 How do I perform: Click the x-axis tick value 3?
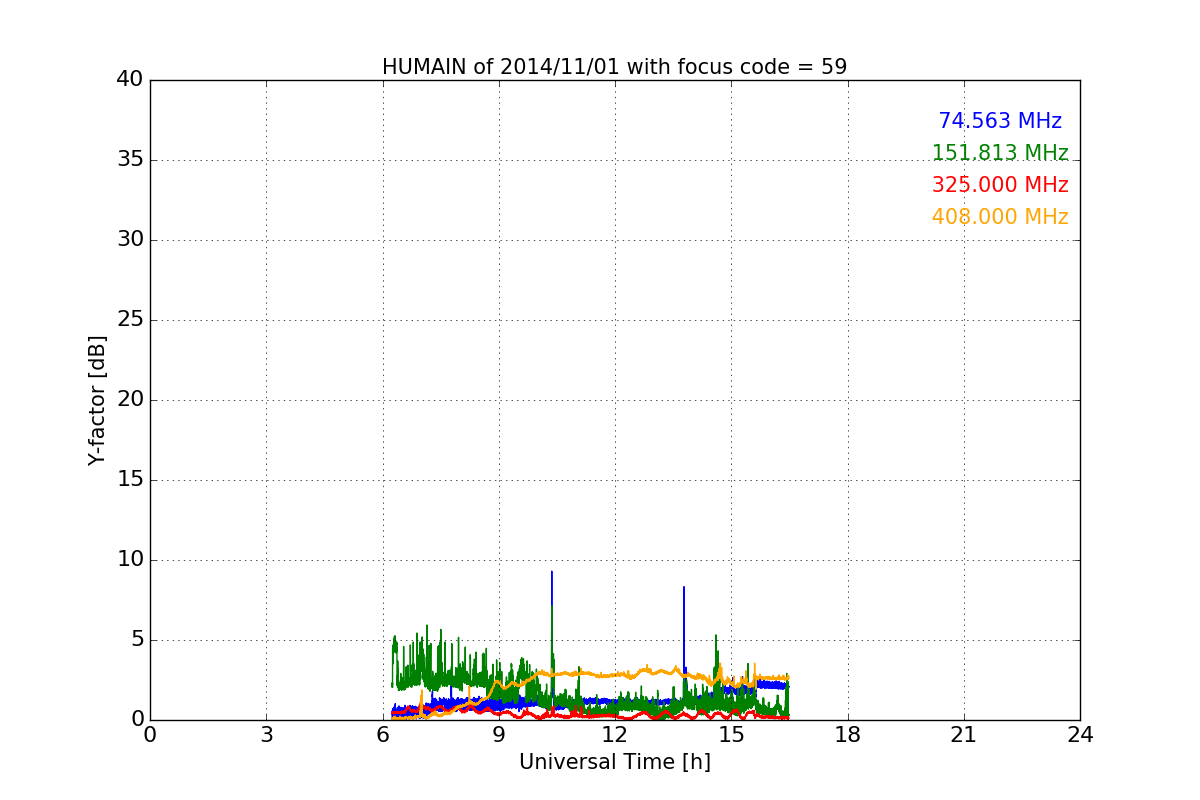(266, 735)
